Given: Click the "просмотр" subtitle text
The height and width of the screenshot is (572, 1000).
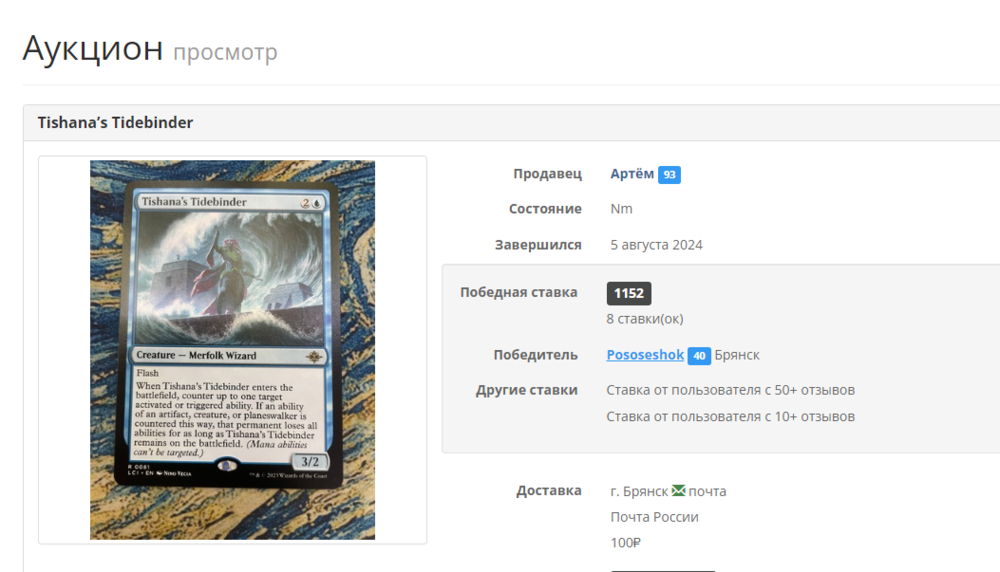Looking at the screenshot, I should pos(225,52).
